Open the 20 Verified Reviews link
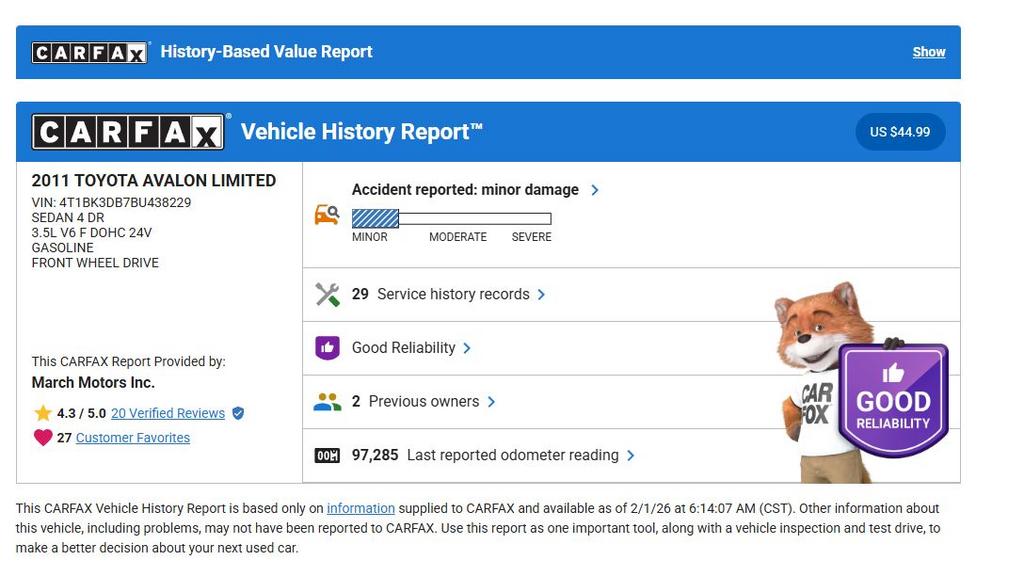 click(x=168, y=413)
